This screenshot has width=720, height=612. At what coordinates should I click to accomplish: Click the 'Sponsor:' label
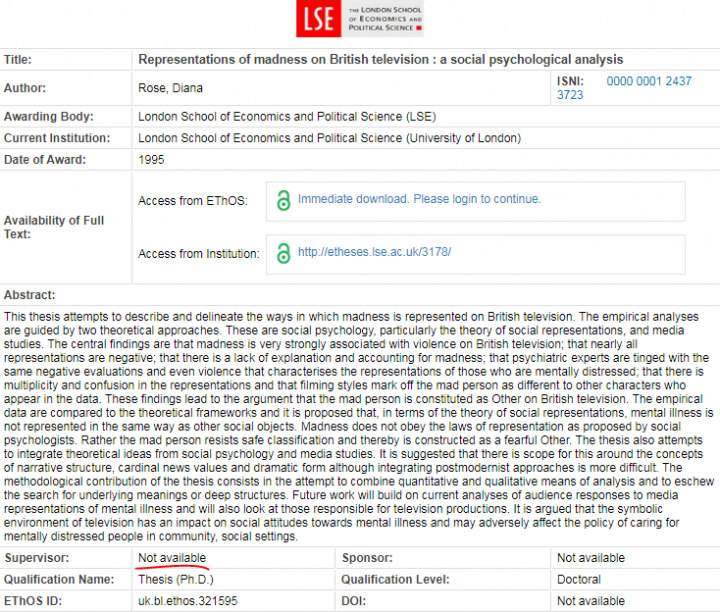coord(367,558)
